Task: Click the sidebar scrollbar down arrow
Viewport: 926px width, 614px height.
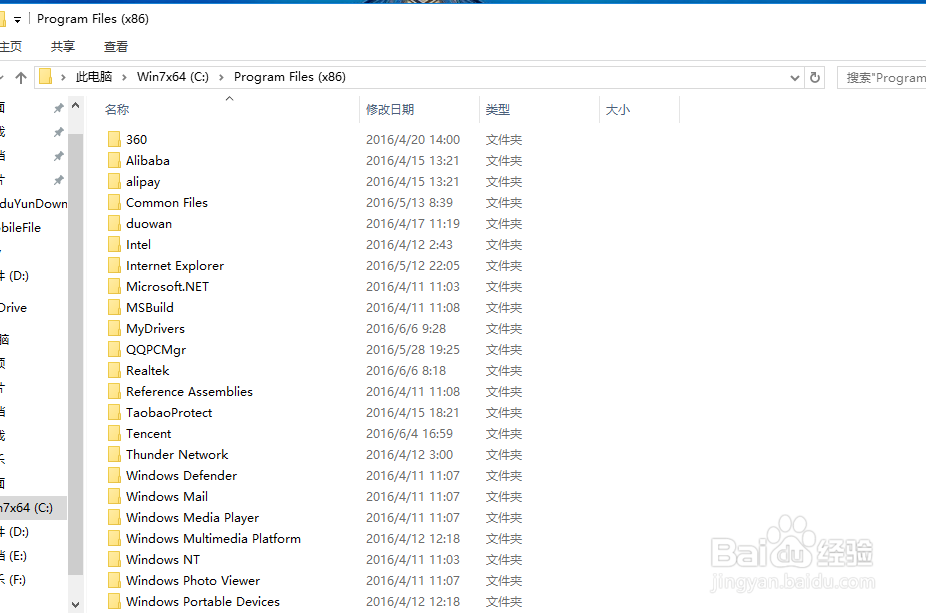Action: [75, 605]
